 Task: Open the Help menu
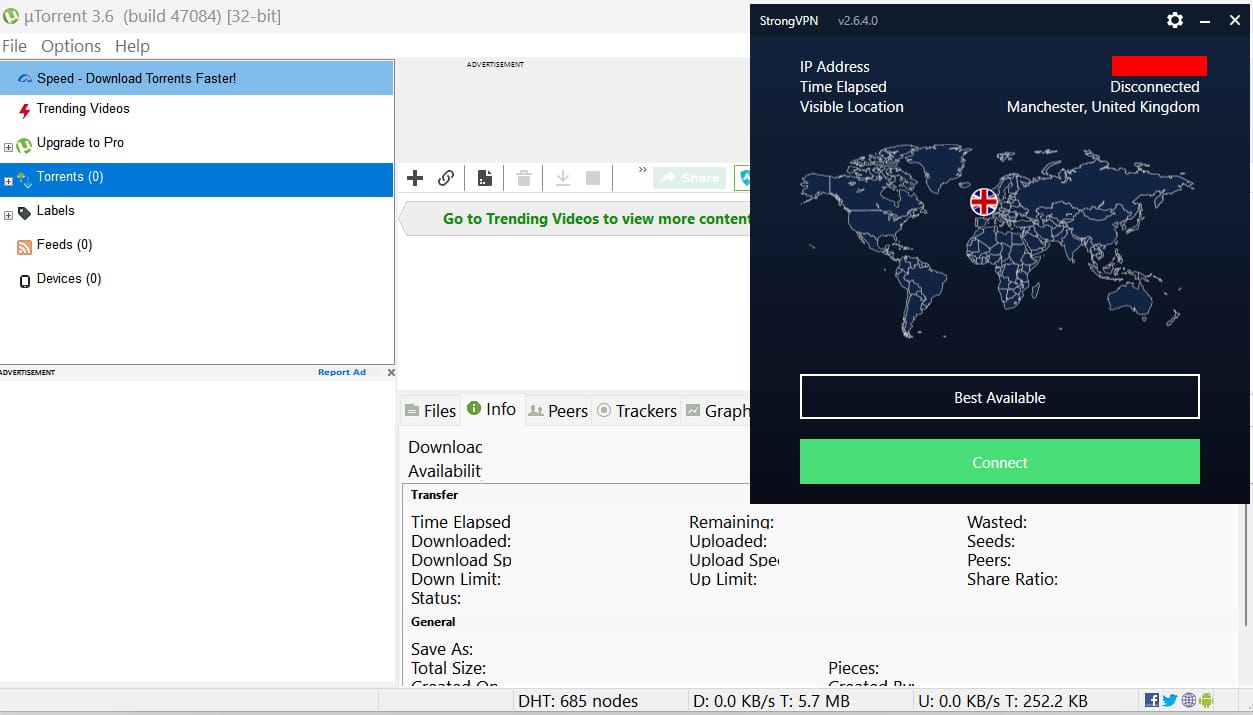click(x=132, y=46)
